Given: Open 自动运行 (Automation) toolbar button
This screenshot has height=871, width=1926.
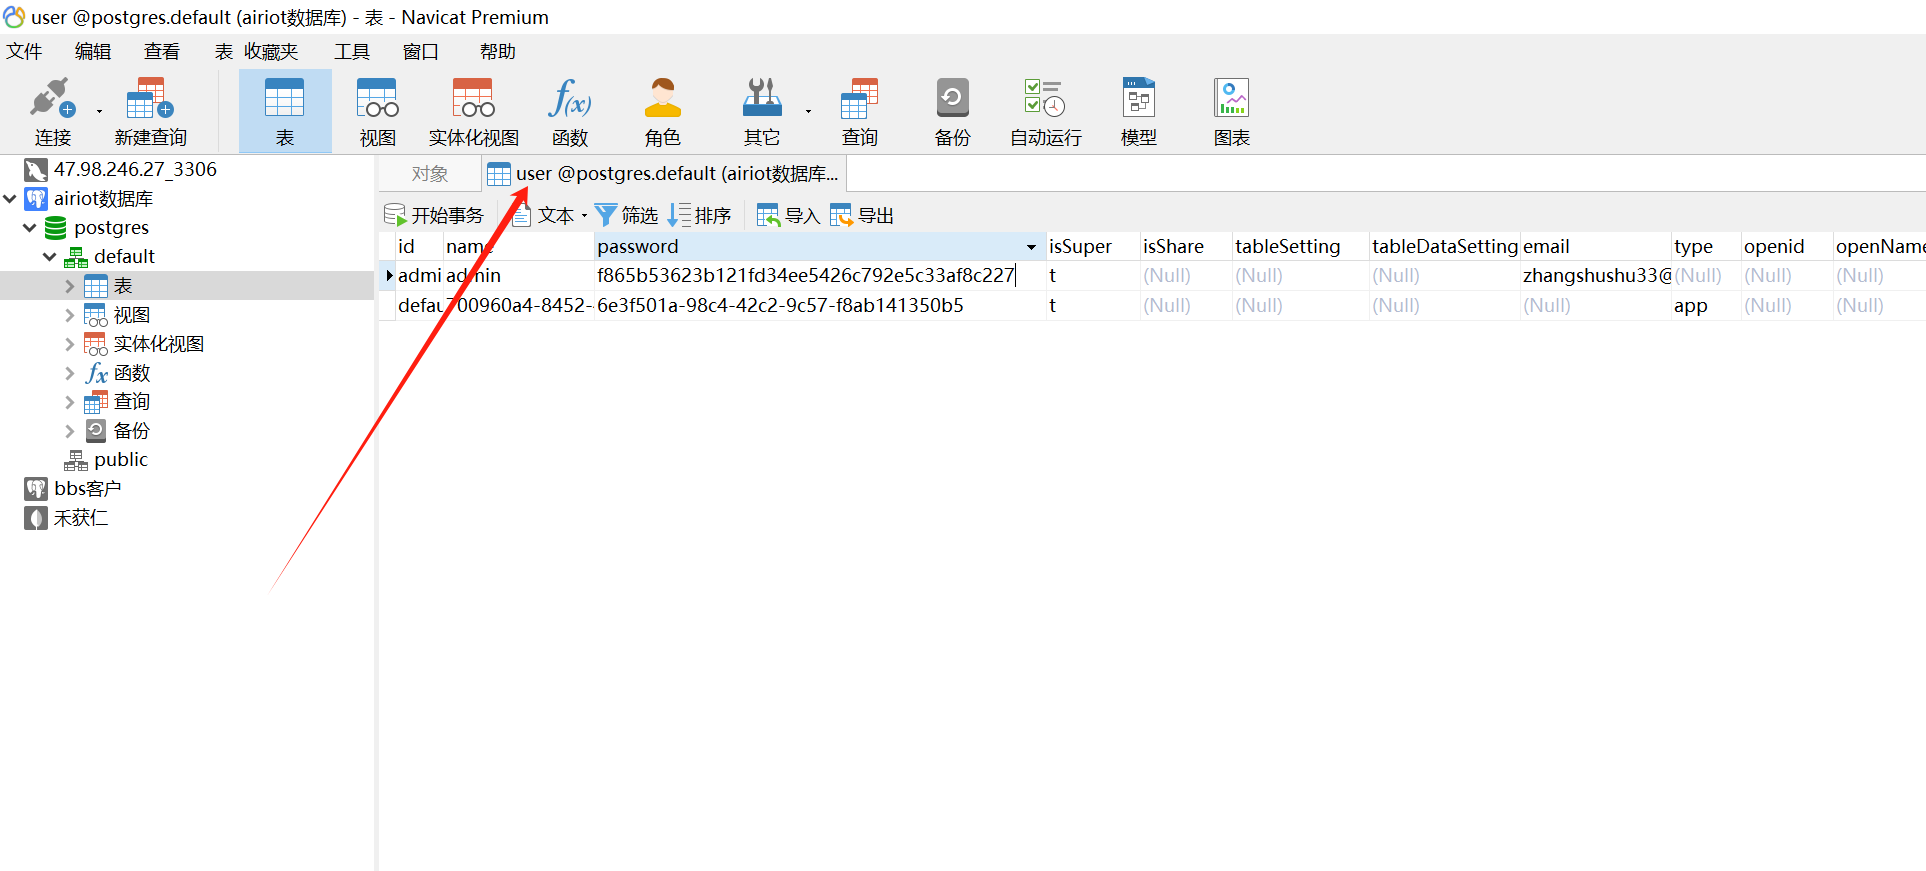Looking at the screenshot, I should tap(1045, 111).
